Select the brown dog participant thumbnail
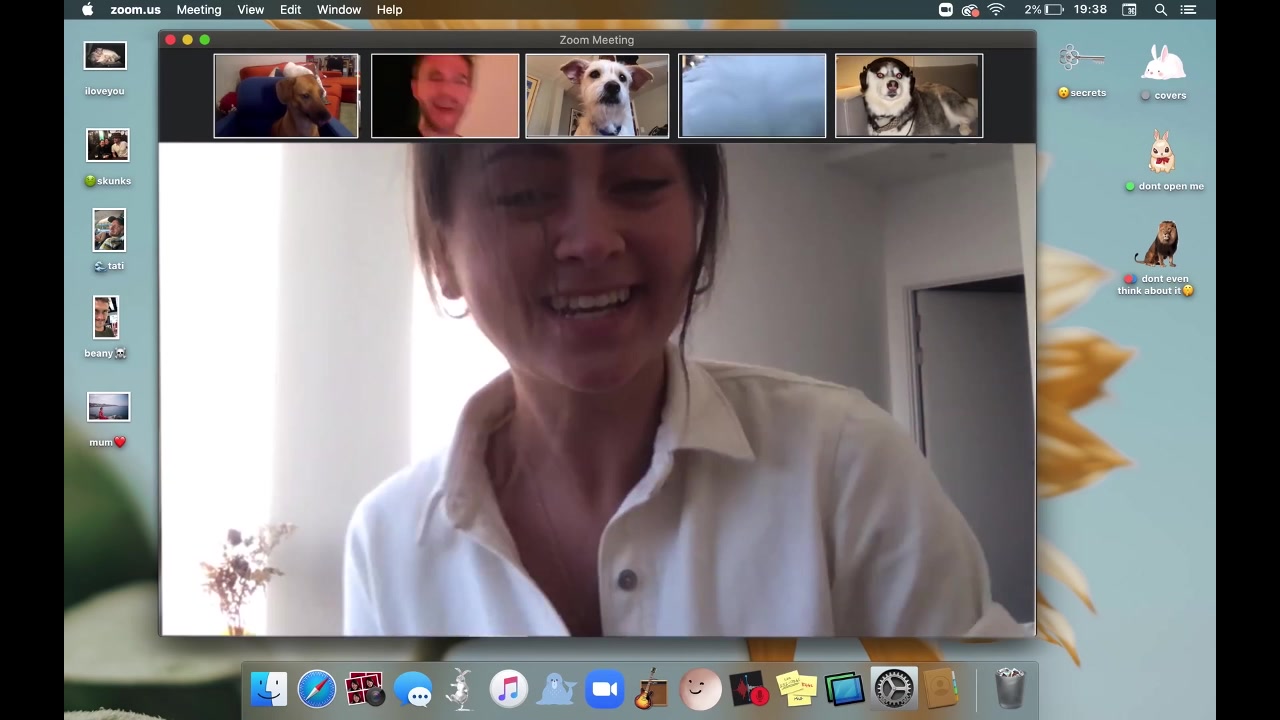Viewport: 1280px width, 720px height. [286, 96]
